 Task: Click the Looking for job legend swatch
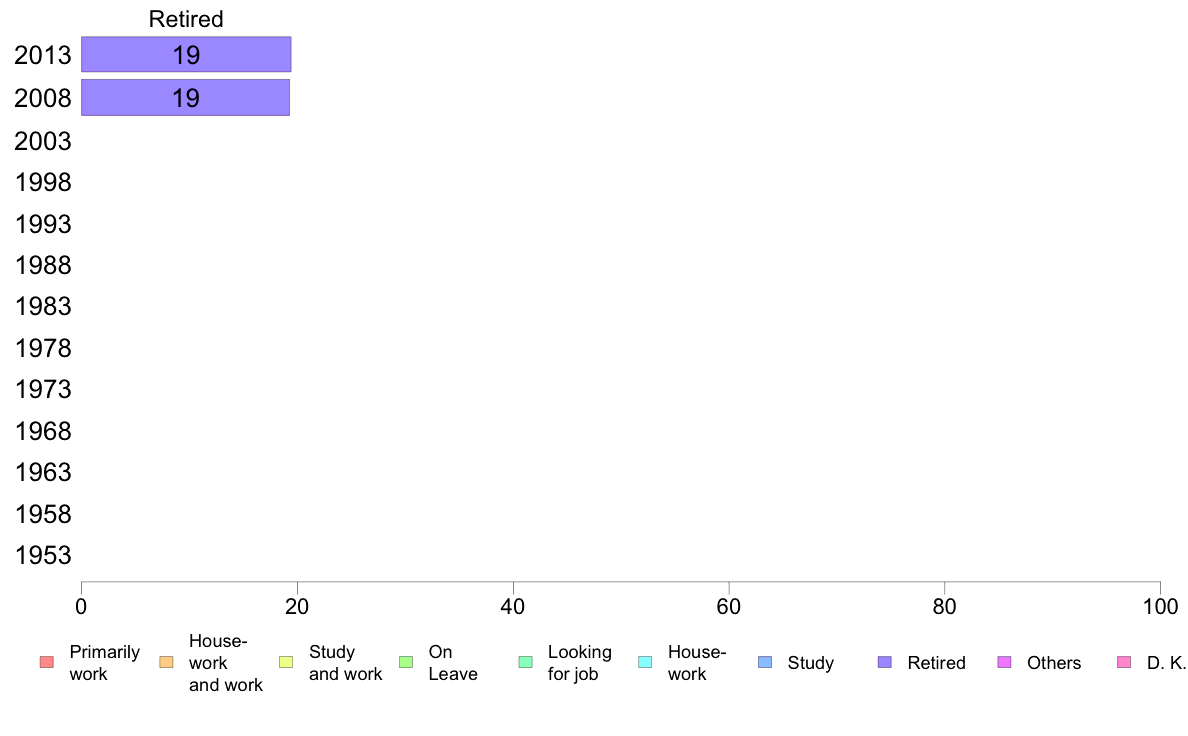coord(525,662)
